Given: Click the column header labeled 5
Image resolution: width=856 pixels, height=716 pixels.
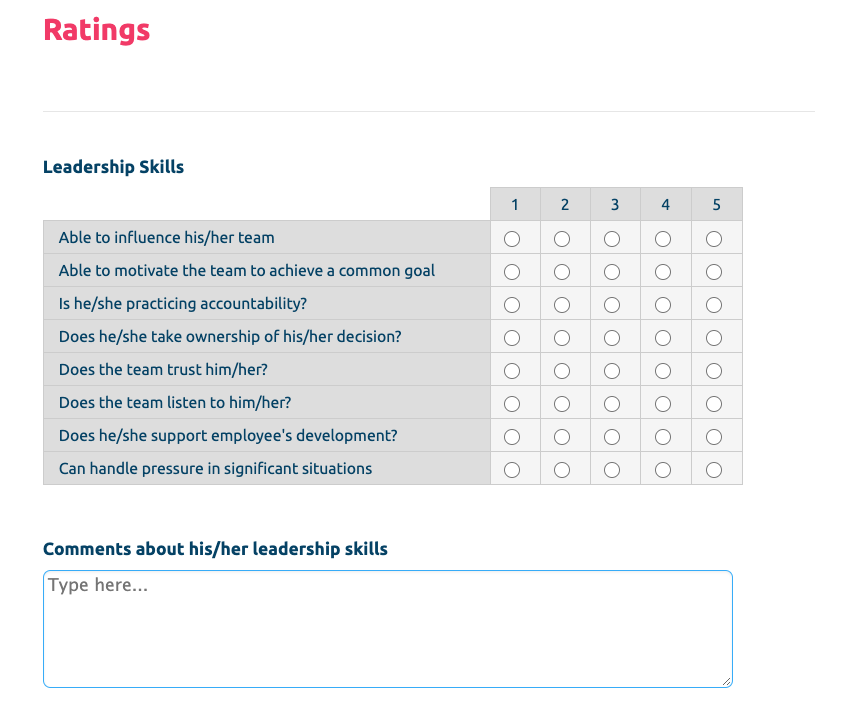Looking at the screenshot, I should pos(715,204).
